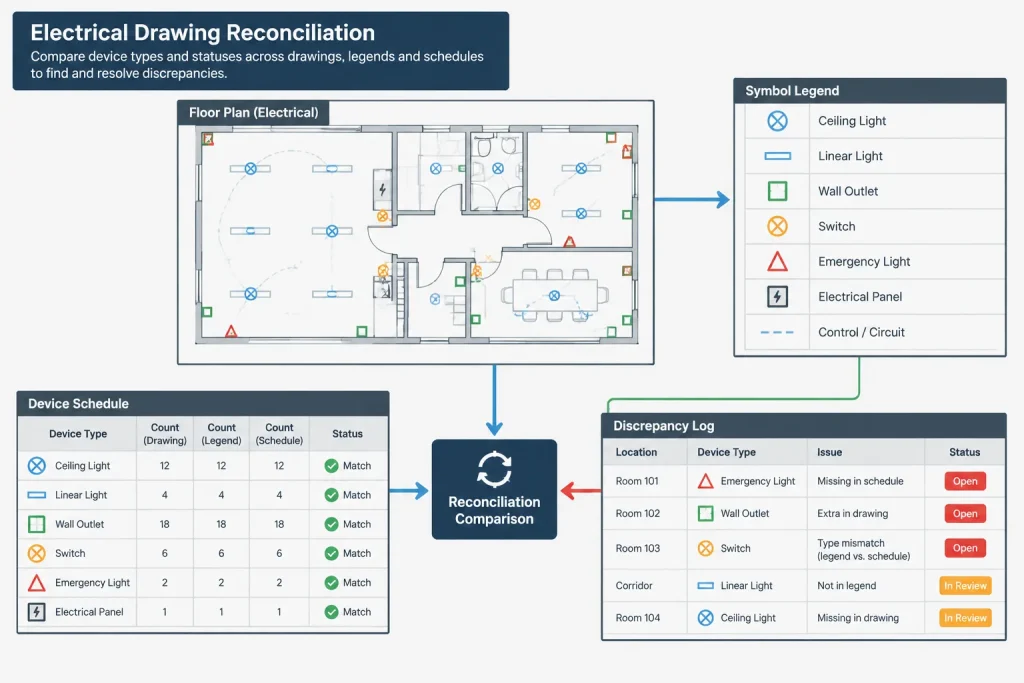Click the Switch icon in the Room 103 row

click(x=705, y=548)
